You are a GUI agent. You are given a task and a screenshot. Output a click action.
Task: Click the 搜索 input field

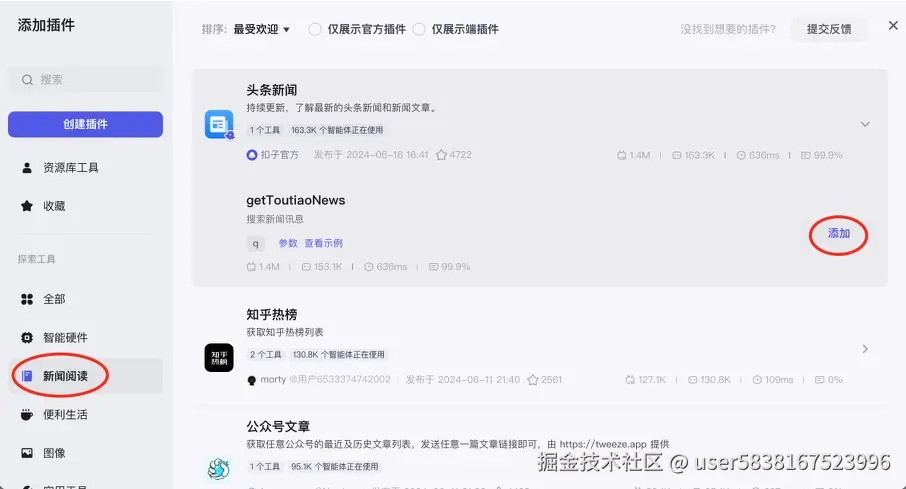click(x=86, y=80)
